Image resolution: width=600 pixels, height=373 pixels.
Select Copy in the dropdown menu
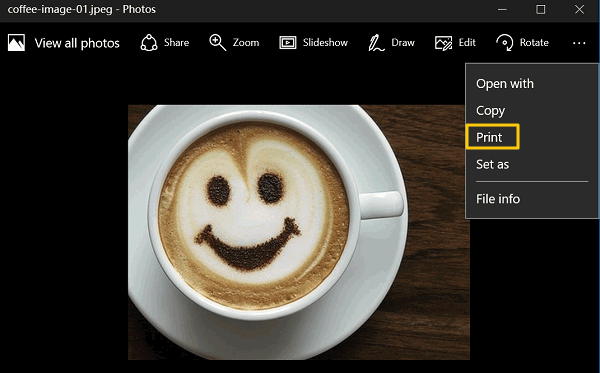[490, 111]
